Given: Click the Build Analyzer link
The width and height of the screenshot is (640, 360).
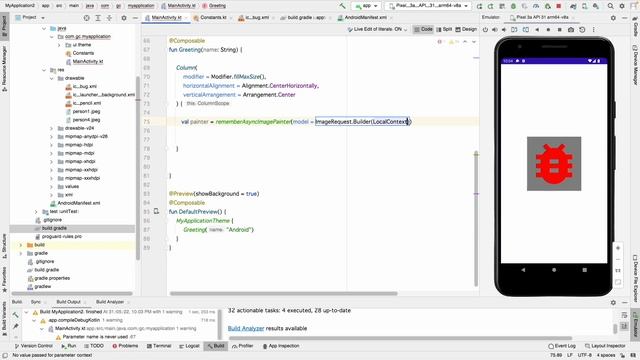Looking at the screenshot, I should point(246,328).
